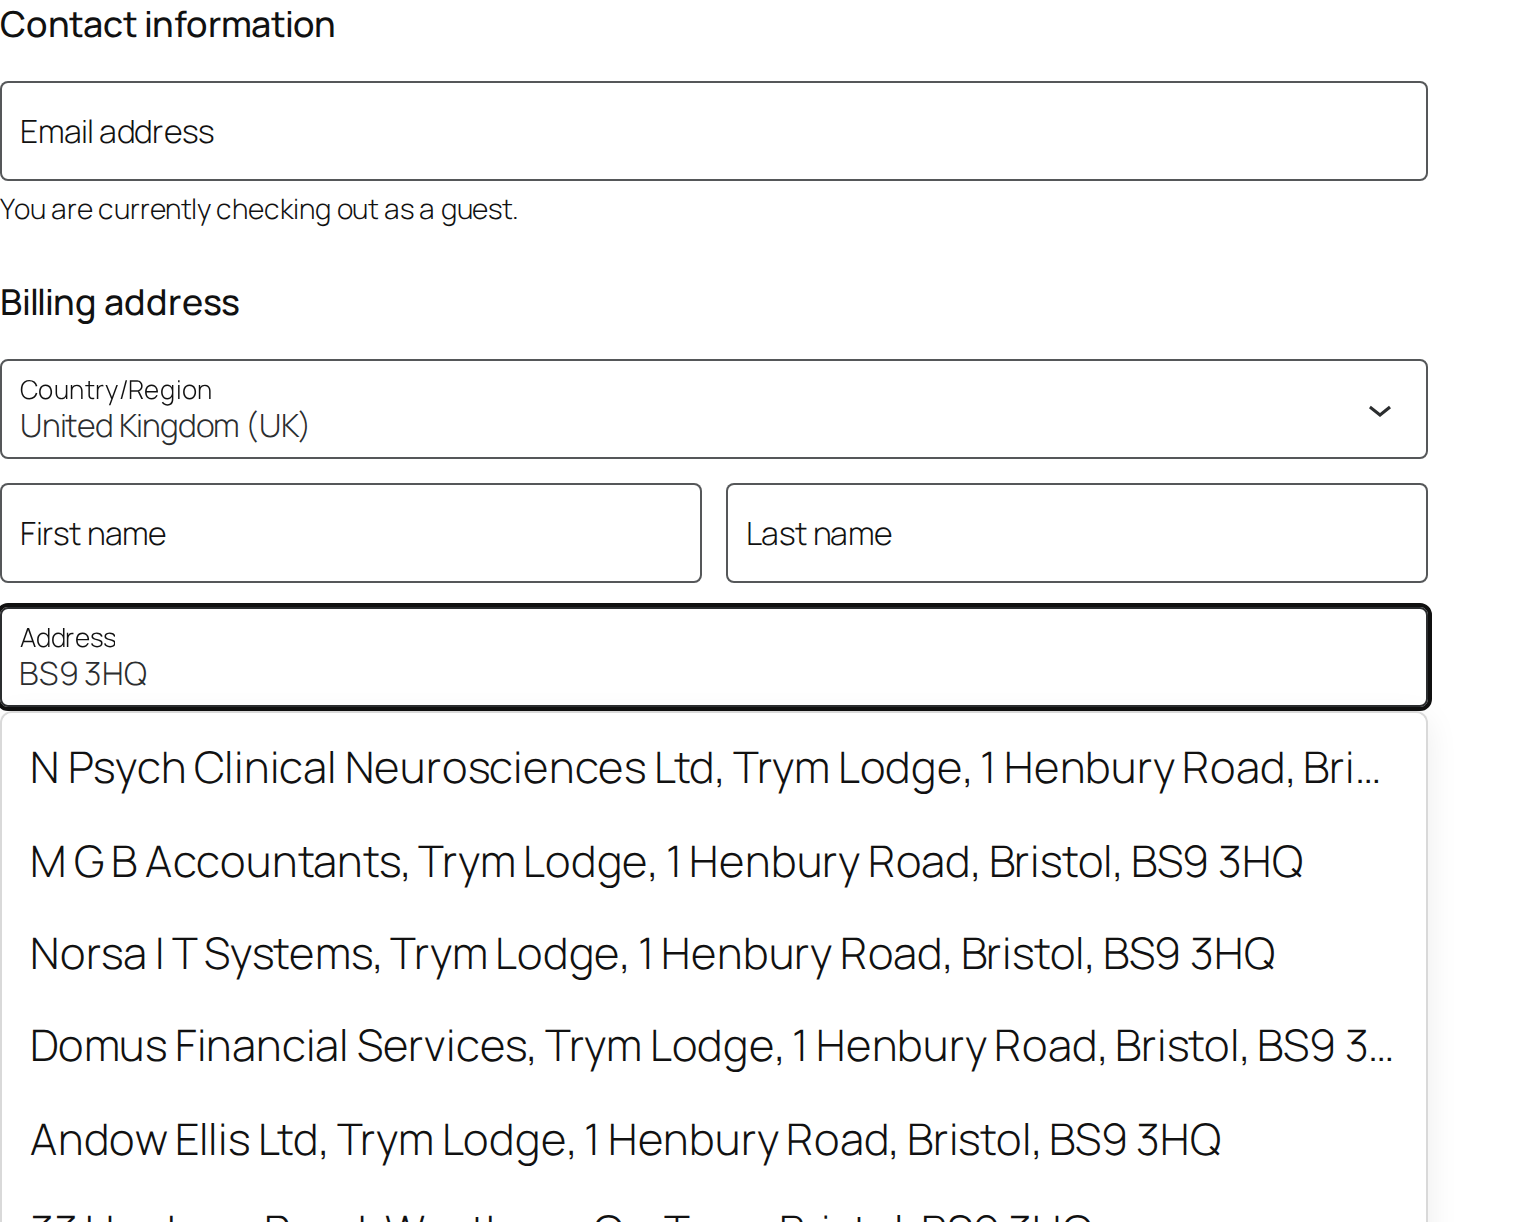
Task: Click the Contact information heading
Action: [x=168, y=25]
